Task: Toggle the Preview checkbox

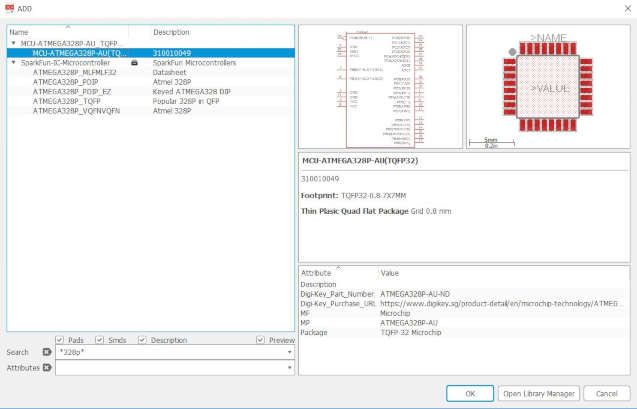Action: [x=260, y=340]
